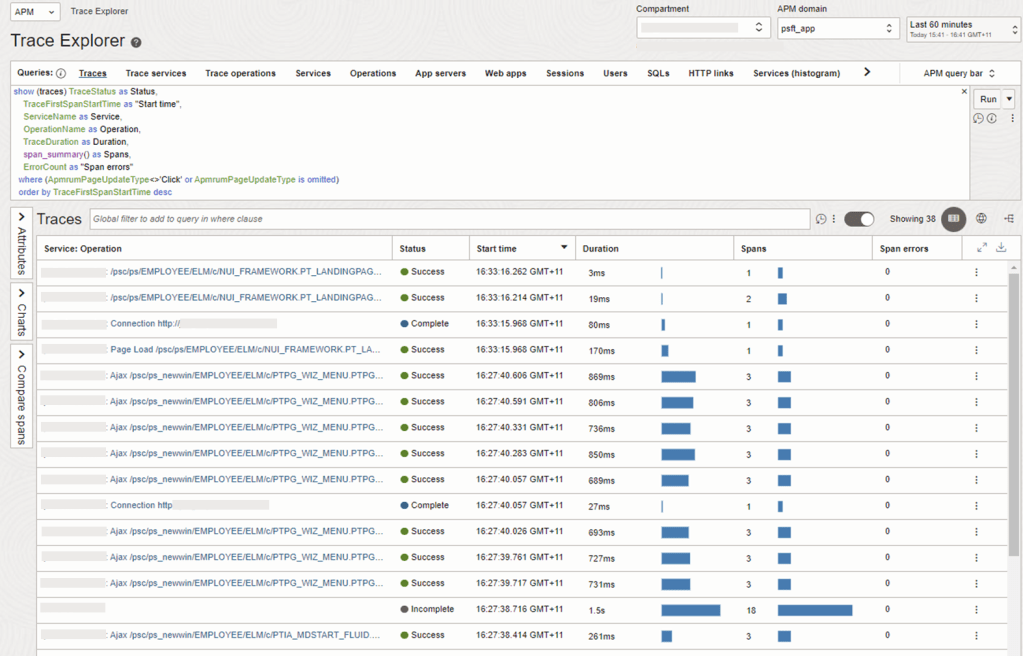The height and width of the screenshot is (656, 1023).
Task: Close the query editor with the X icon
Action: [x=964, y=92]
